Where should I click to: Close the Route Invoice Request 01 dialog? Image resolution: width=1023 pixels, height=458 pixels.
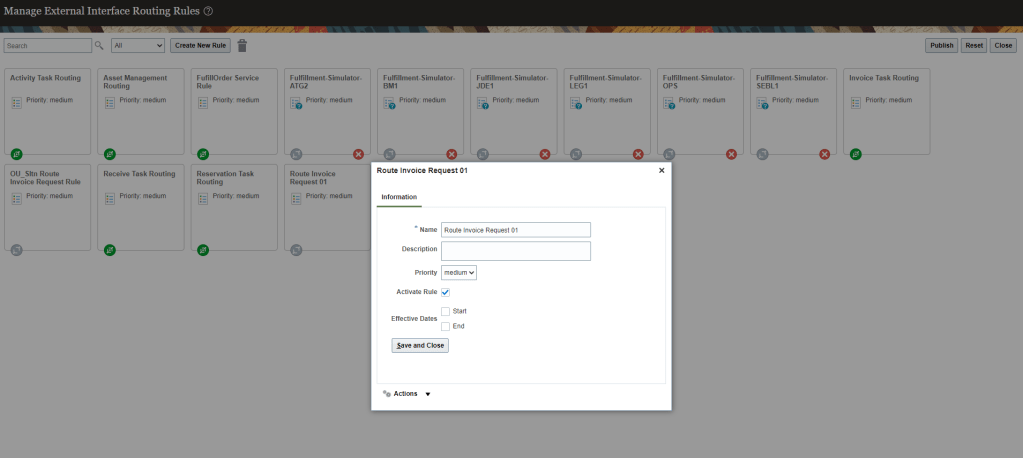(x=661, y=171)
